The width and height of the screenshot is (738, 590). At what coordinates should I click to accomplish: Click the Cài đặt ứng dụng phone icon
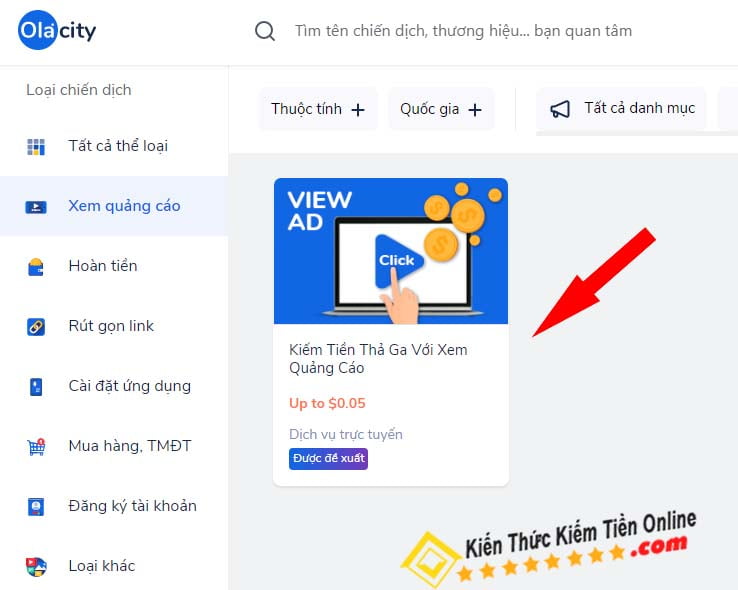coord(36,387)
